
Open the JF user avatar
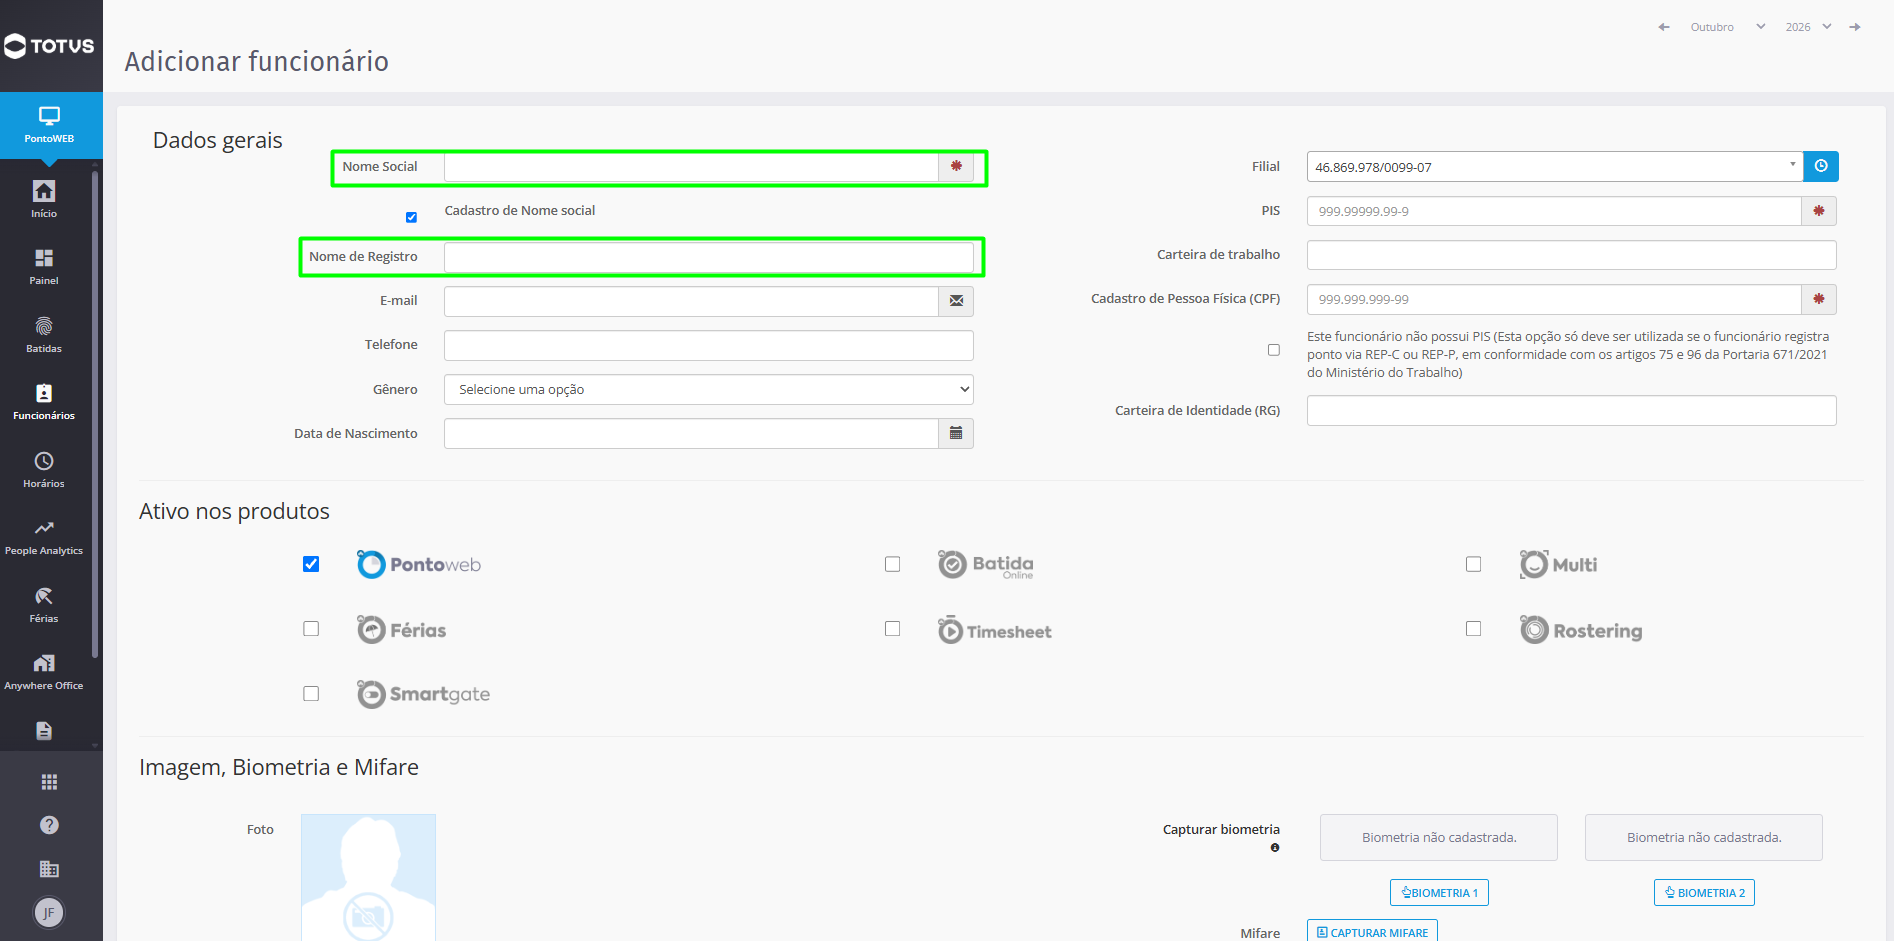tap(49, 913)
